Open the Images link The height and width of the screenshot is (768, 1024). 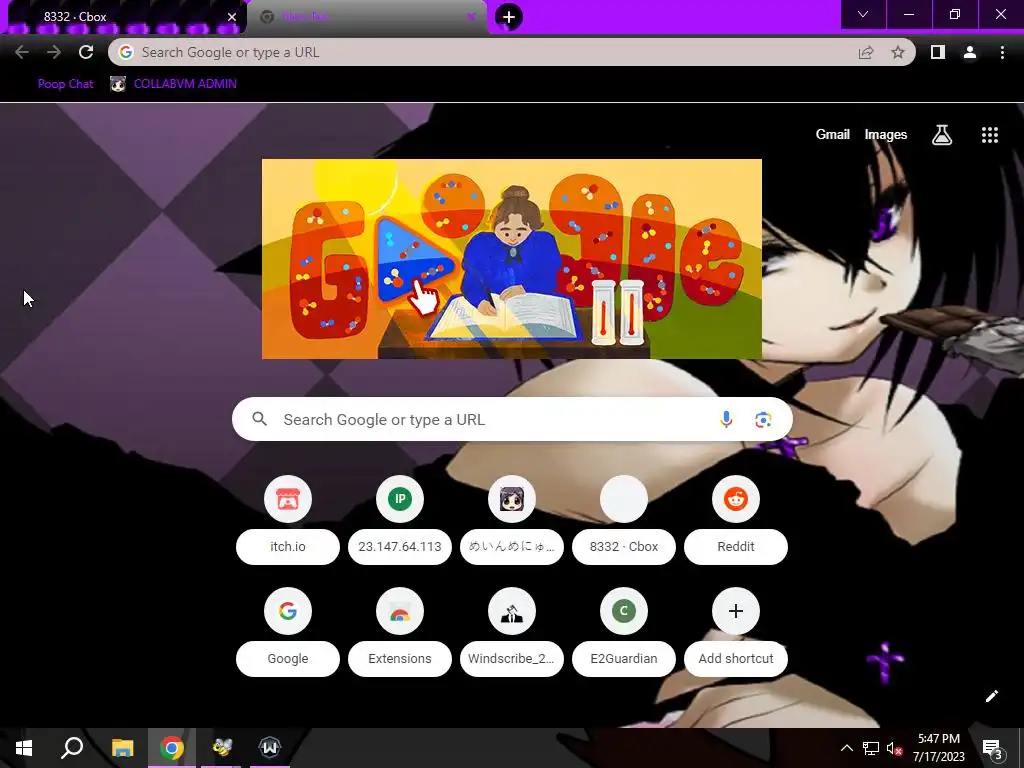886,135
